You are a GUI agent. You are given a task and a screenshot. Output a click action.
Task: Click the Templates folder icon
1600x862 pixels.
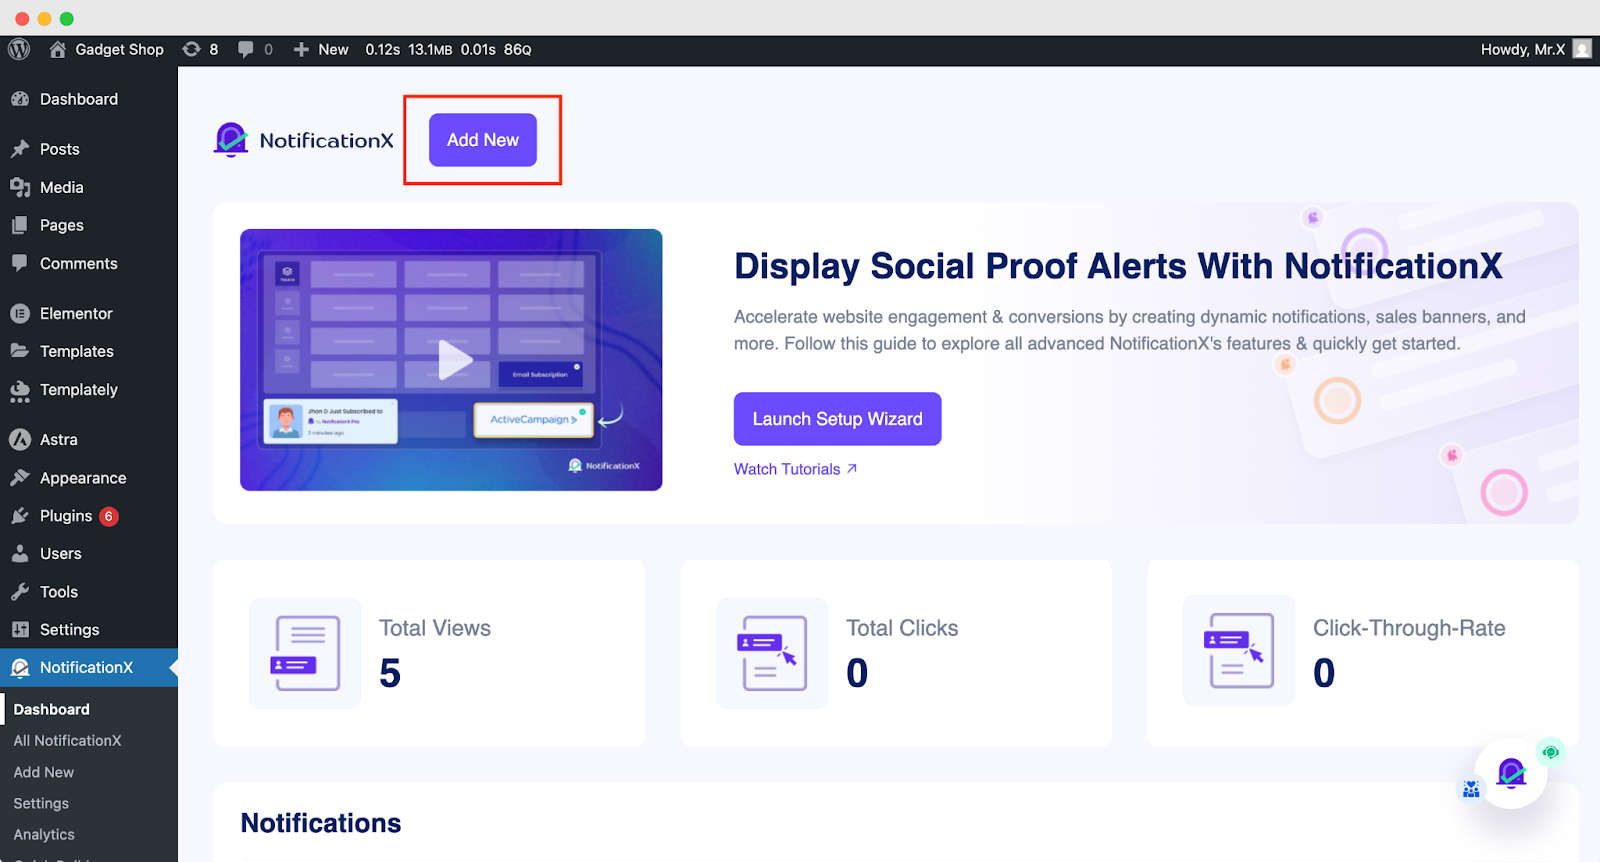click(x=20, y=351)
